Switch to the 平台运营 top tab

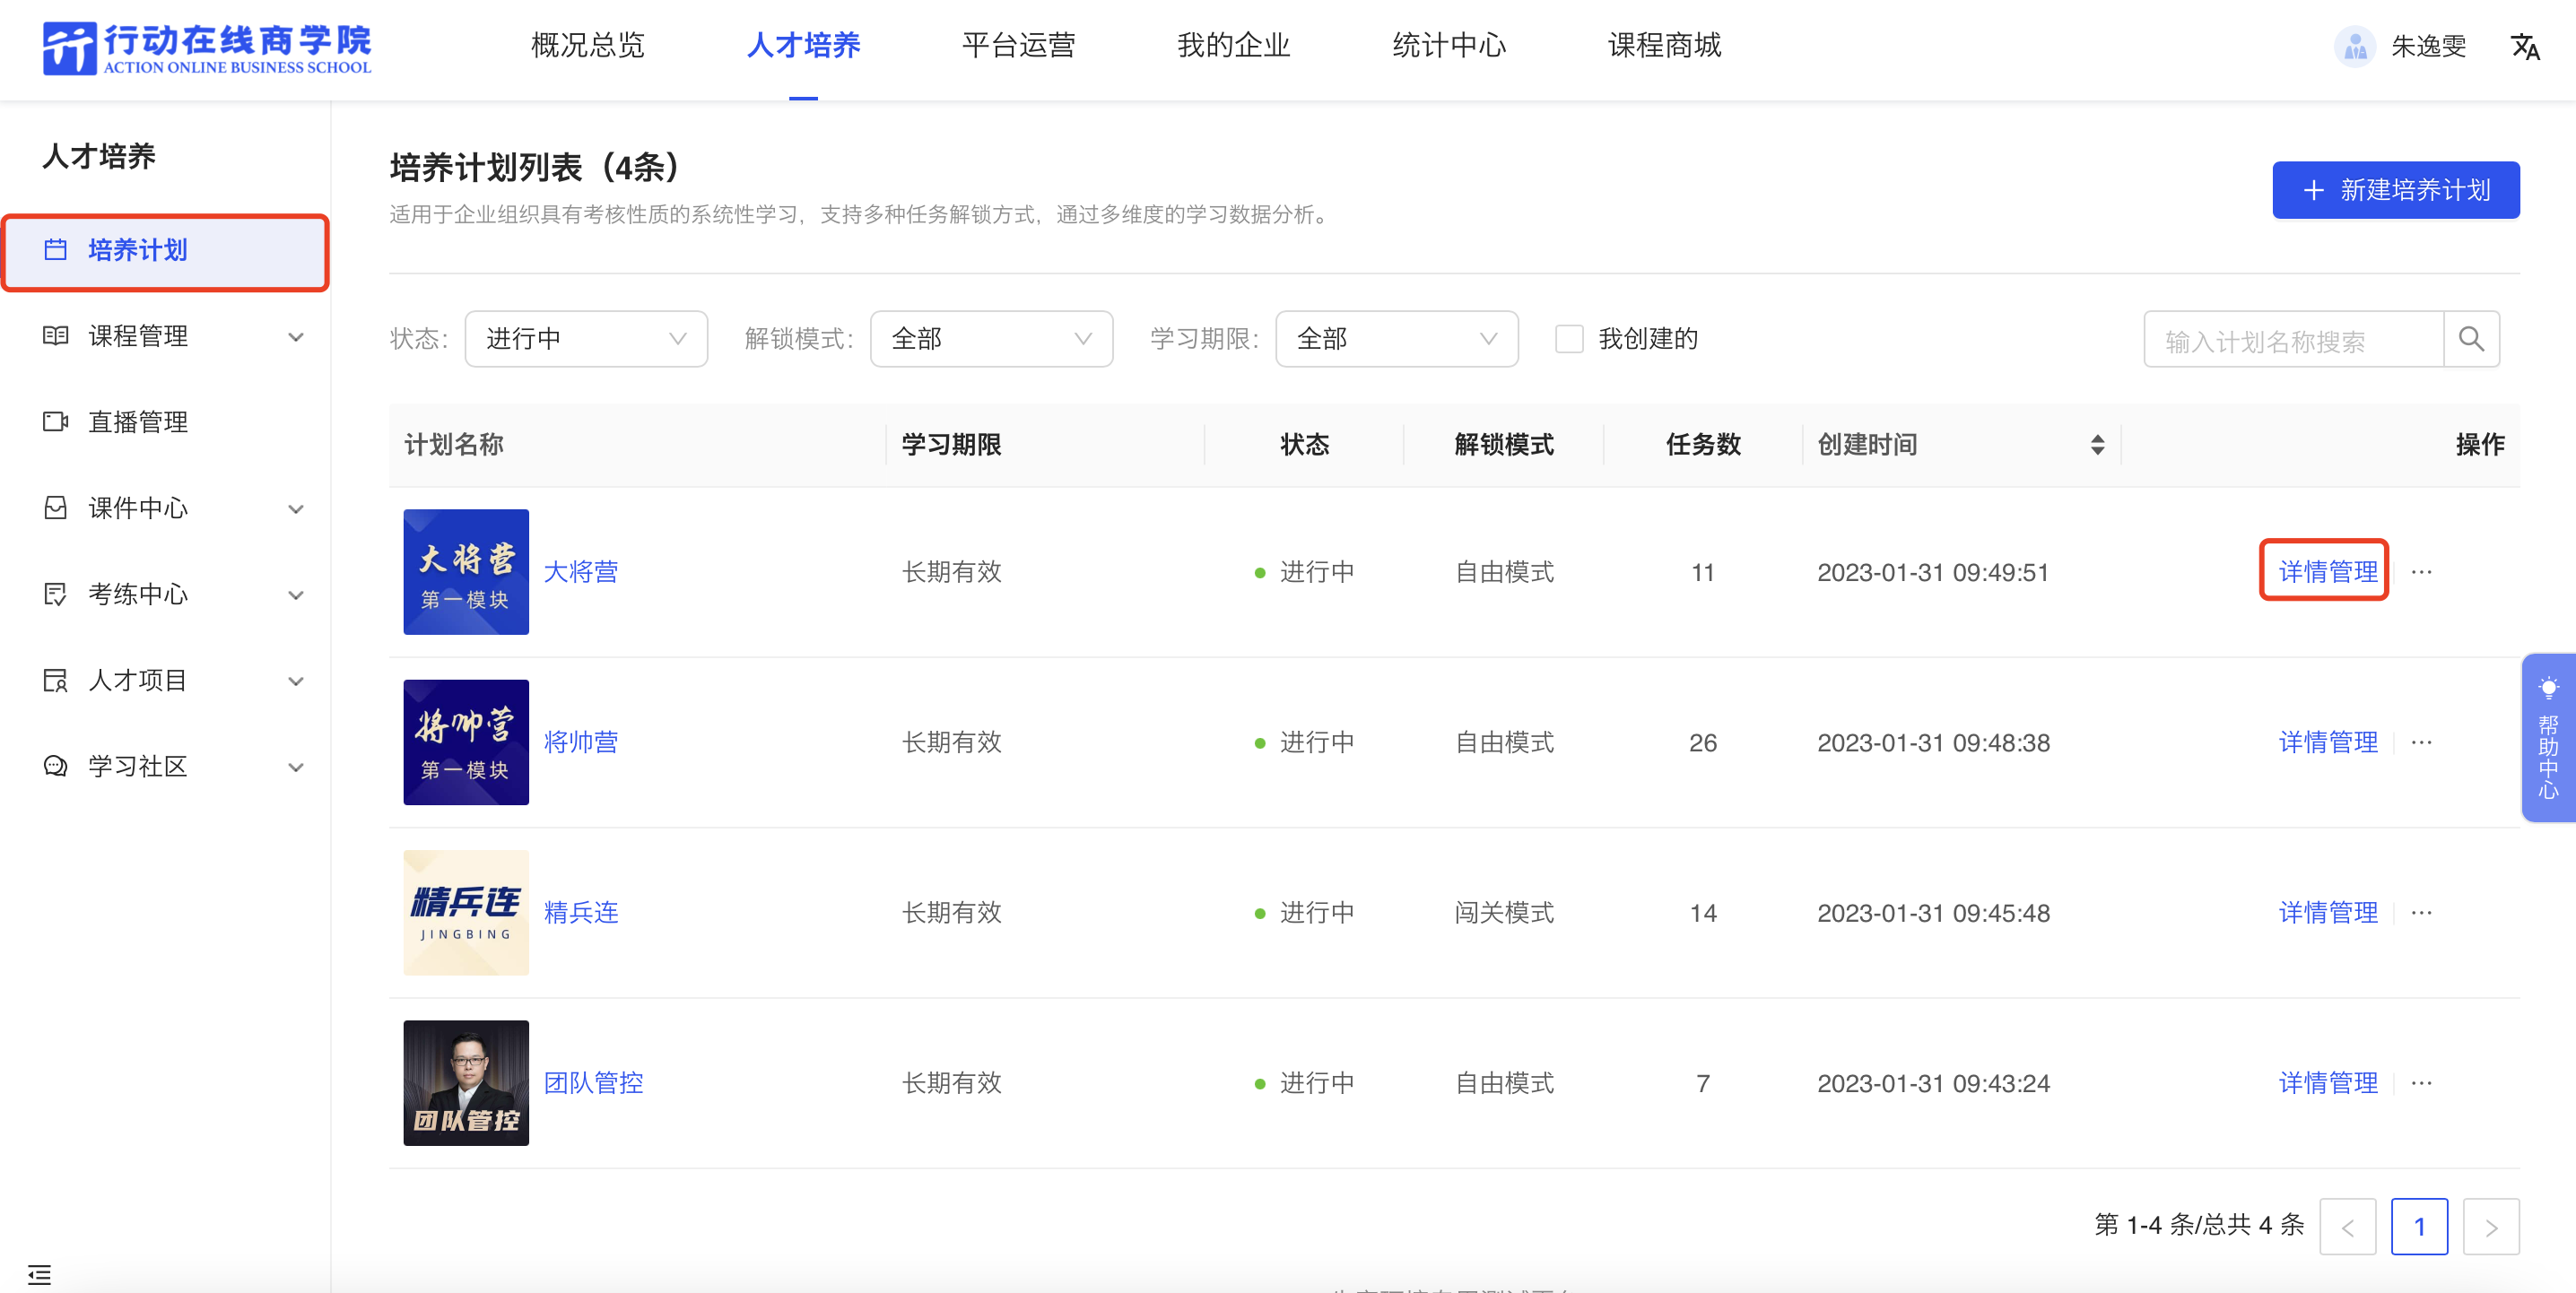(1018, 46)
